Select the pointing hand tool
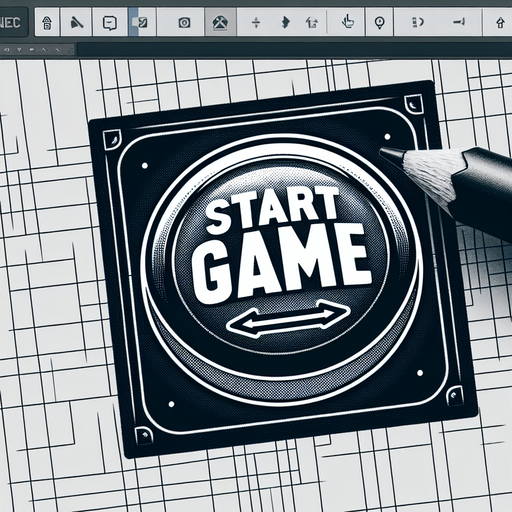Image resolution: width=512 pixels, height=512 pixels. (348, 22)
